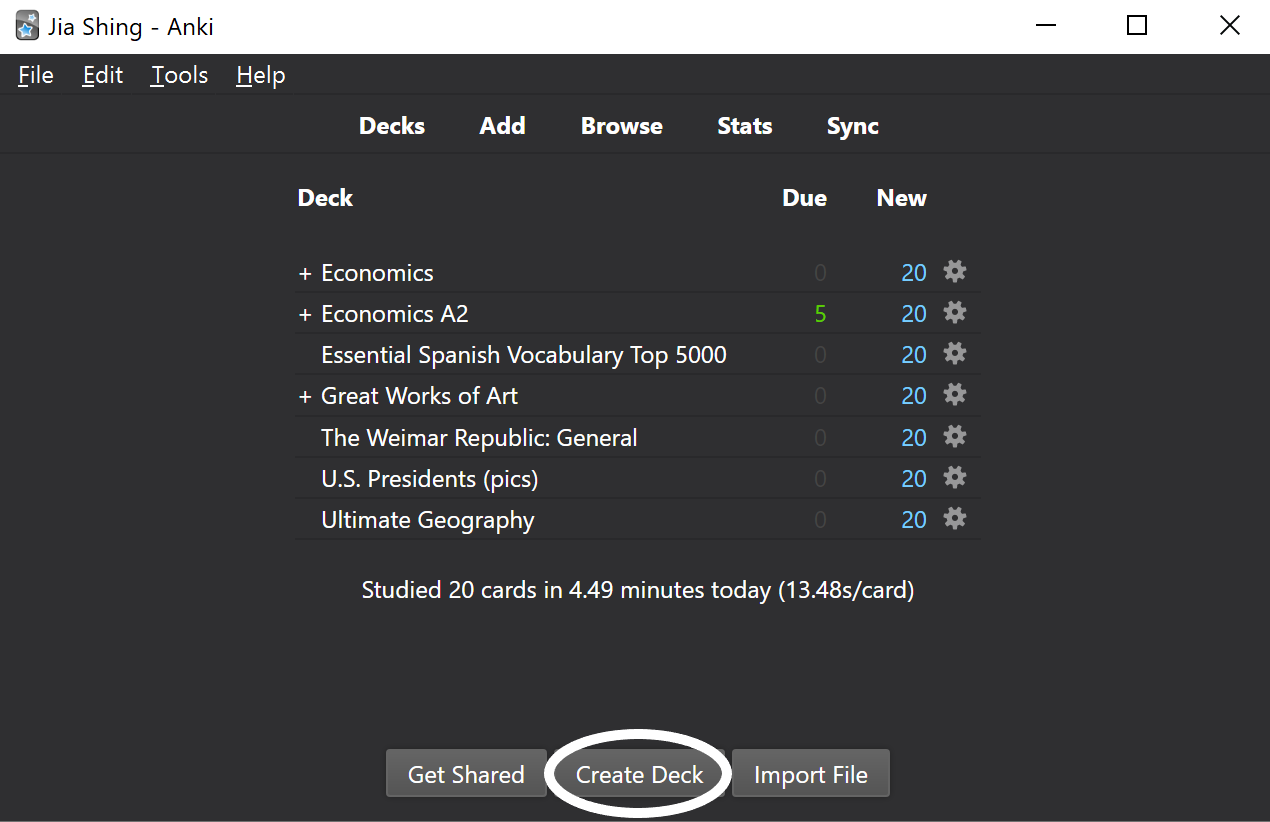This screenshot has height=822, width=1270.
Task: Click the Due column header
Action: (804, 198)
